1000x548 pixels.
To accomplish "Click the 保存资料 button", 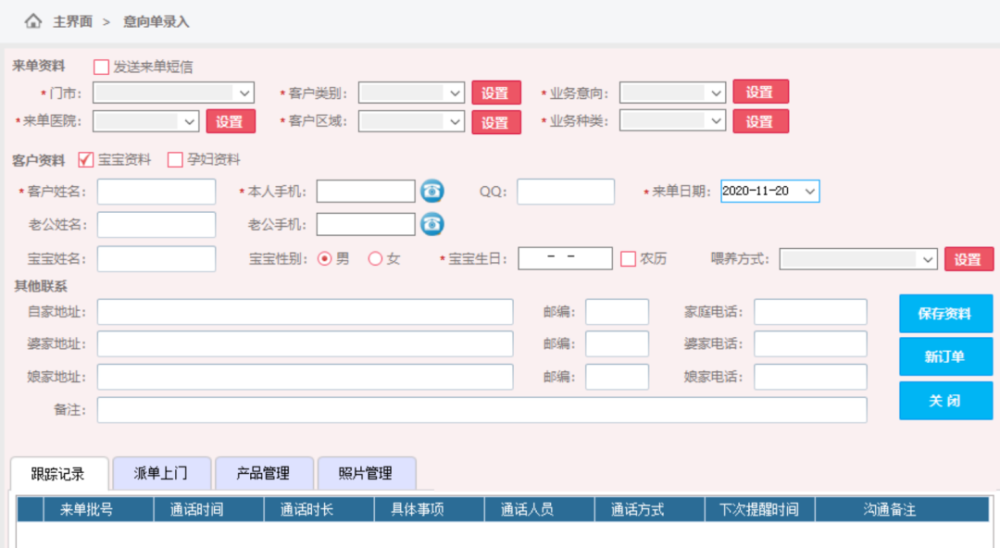I will click(x=945, y=313).
